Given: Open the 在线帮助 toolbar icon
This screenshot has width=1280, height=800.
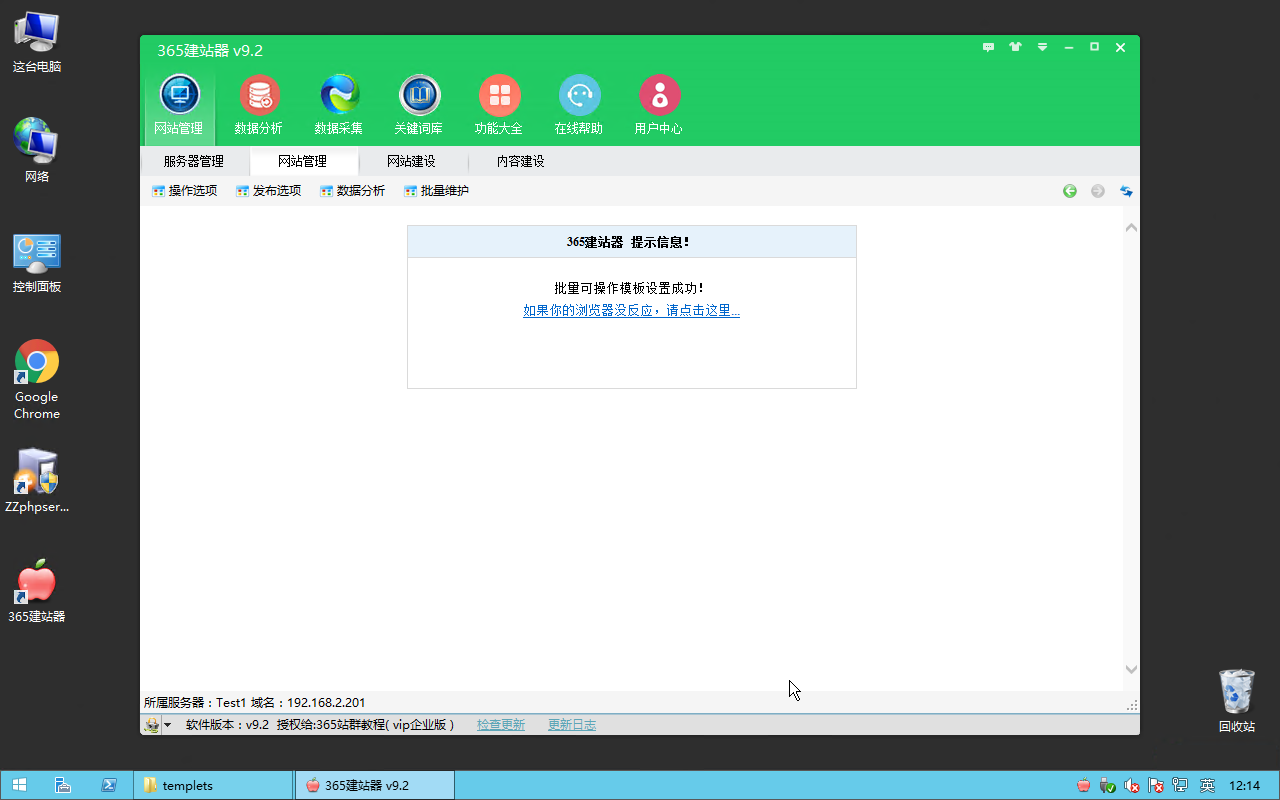Looking at the screenshot, I should (579, 105).
